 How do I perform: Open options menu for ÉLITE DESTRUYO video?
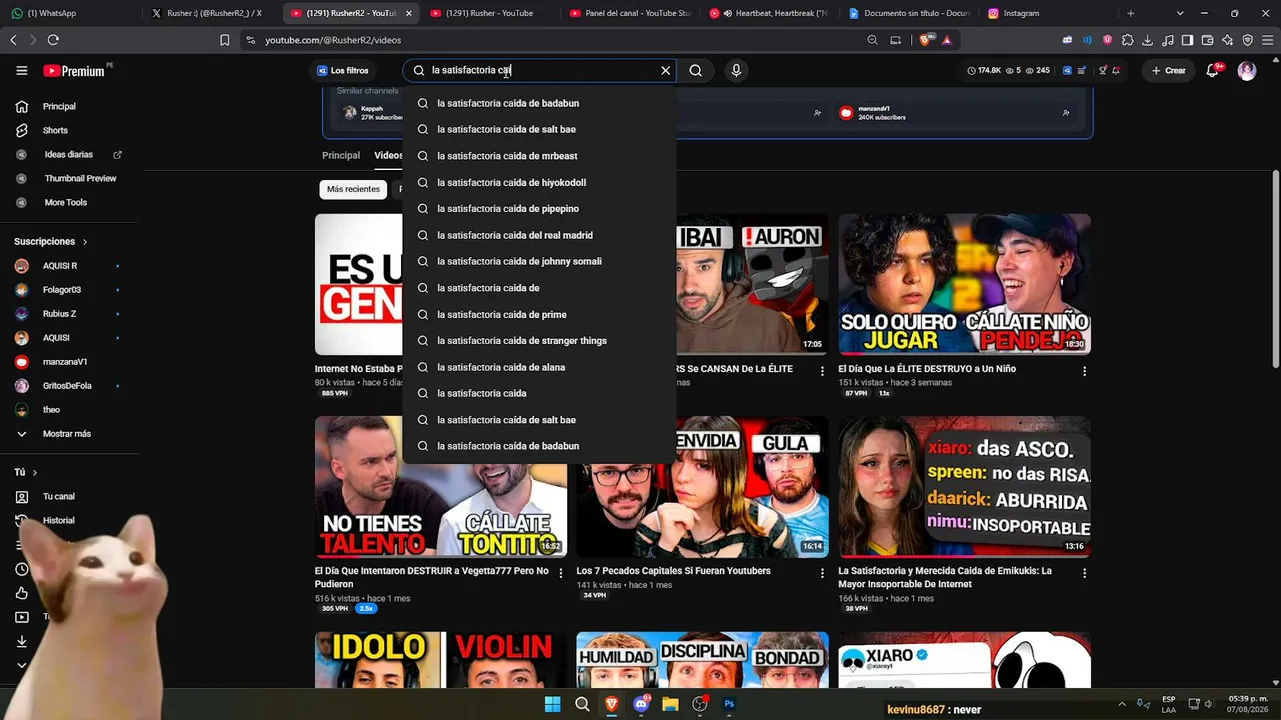(x=1084, y=371)
